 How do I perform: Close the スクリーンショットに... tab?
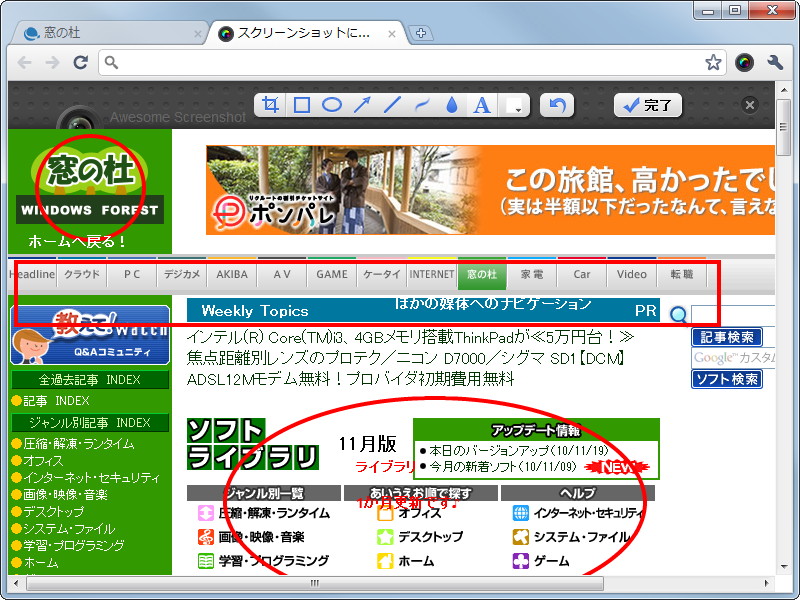point(391,34)
